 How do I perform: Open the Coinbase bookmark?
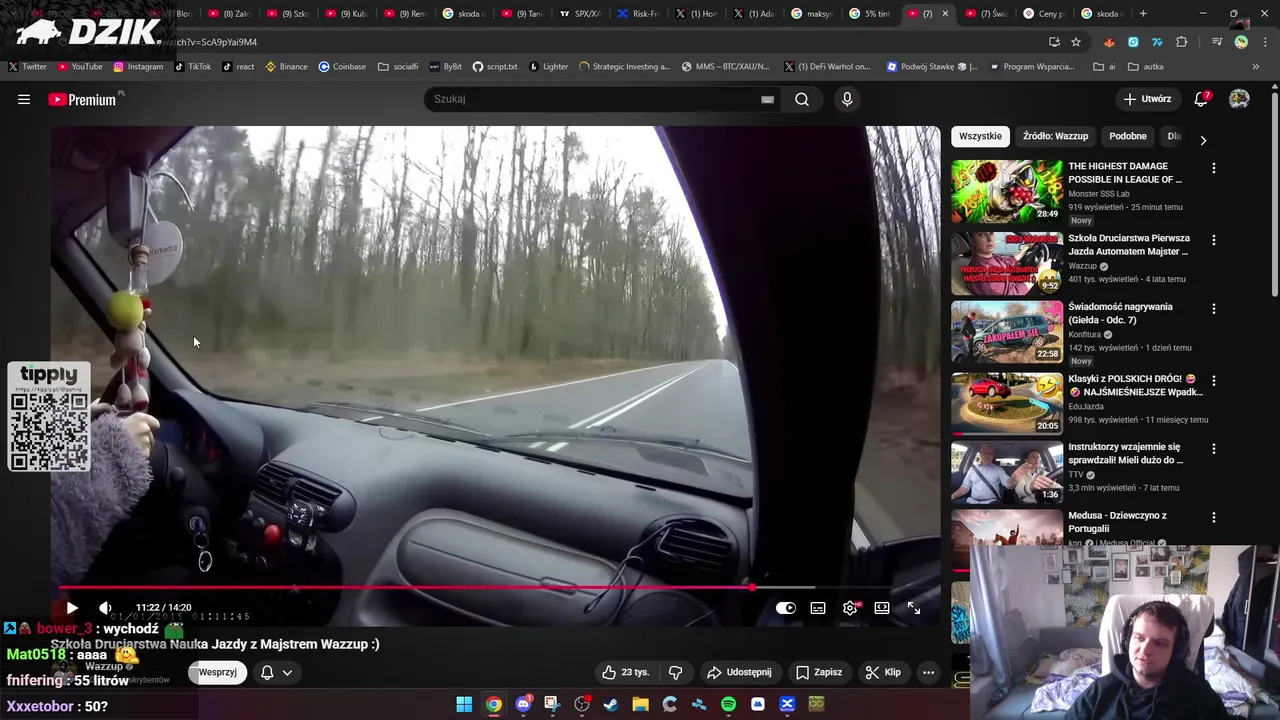point(342,67)
